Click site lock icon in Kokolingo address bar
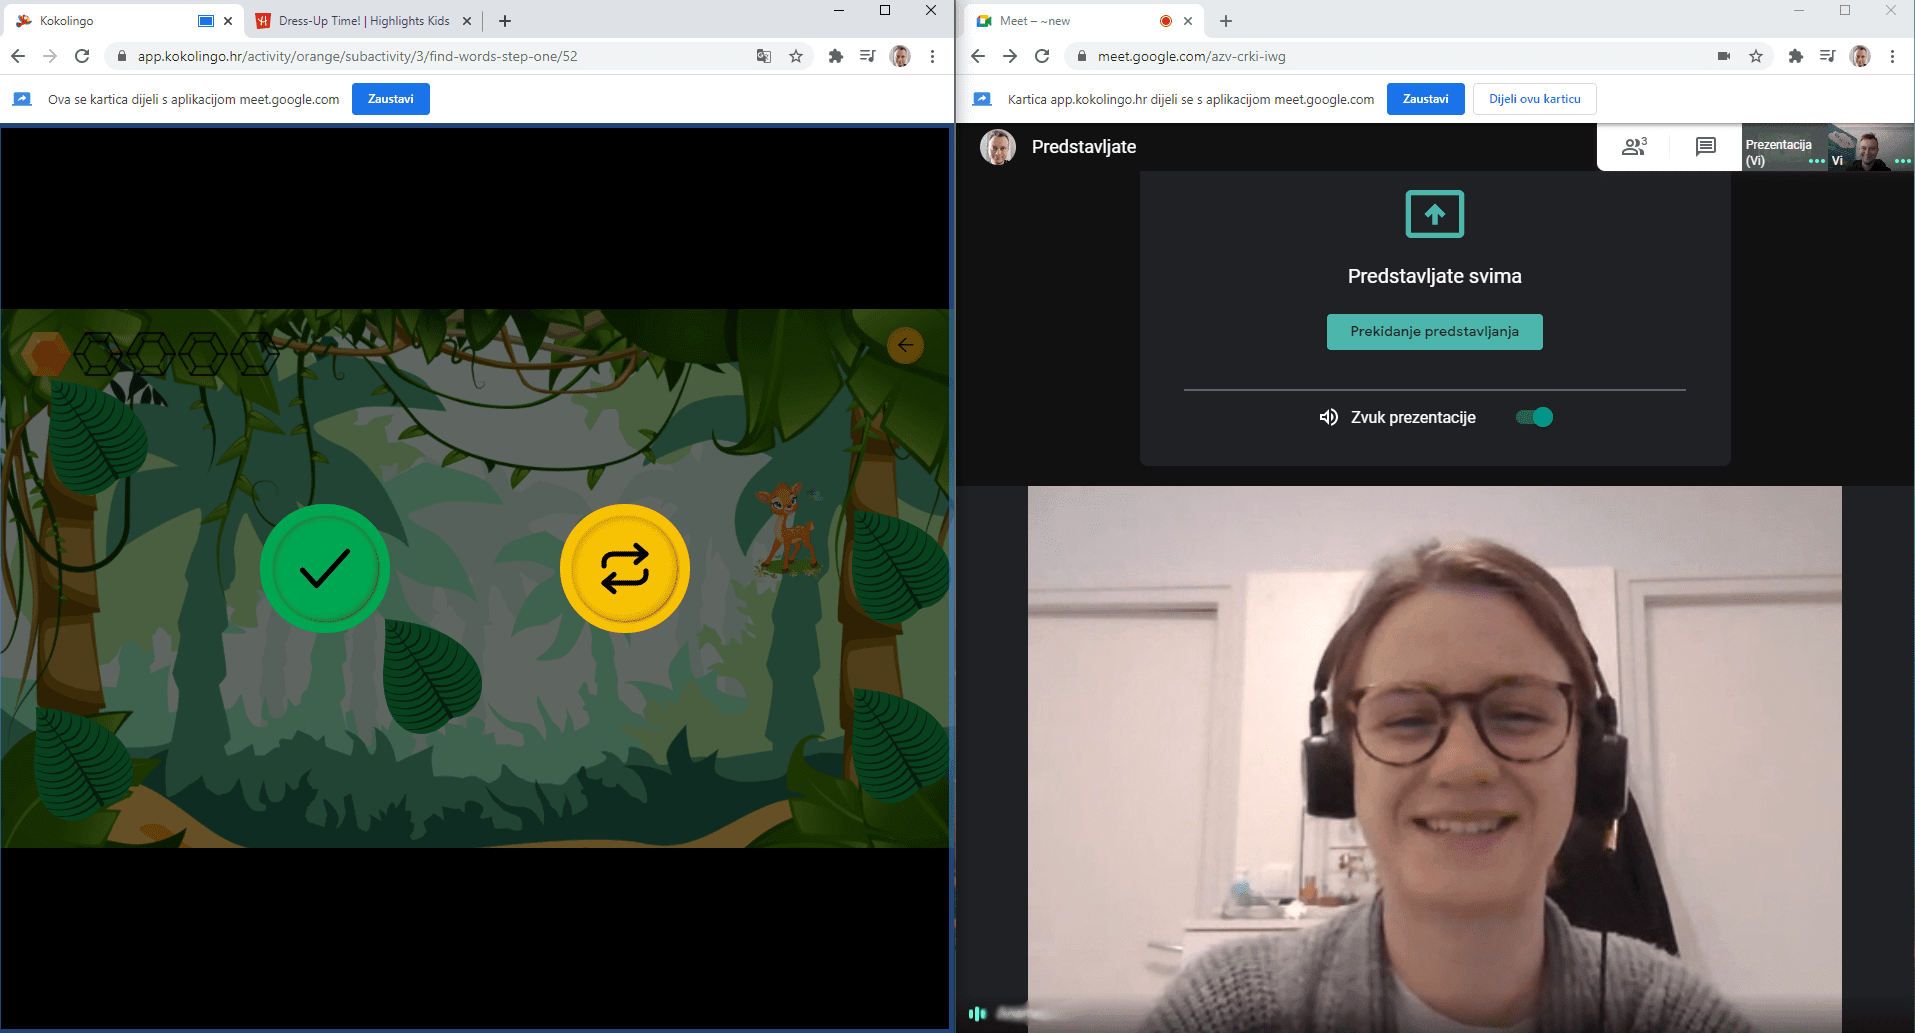 coord(122,56)
